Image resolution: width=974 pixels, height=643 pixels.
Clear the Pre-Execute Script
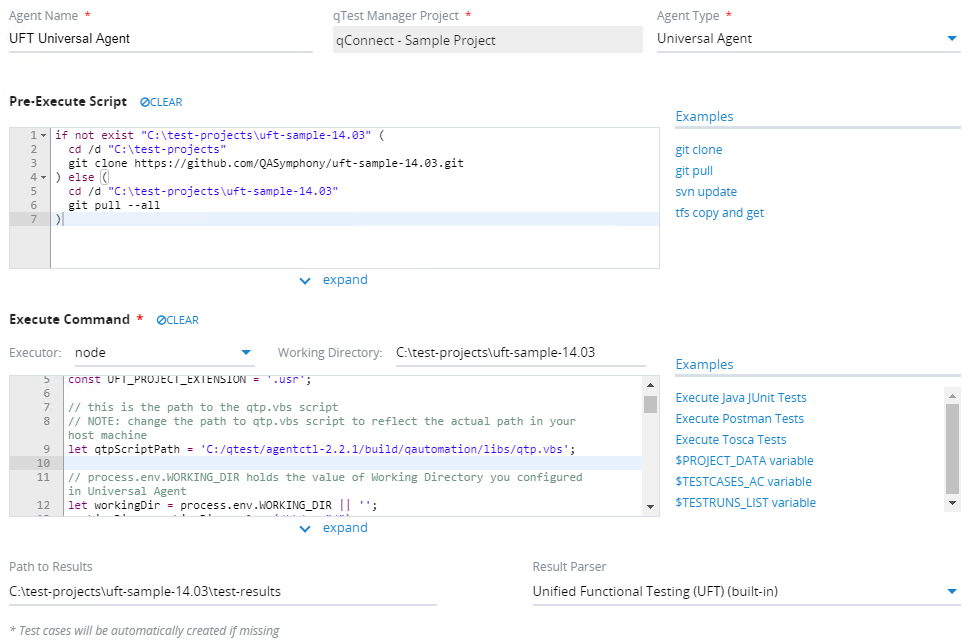161,102
